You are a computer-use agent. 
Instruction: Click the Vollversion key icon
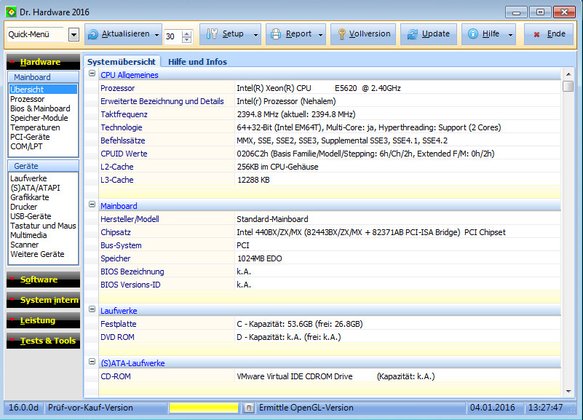pos(341,34)
